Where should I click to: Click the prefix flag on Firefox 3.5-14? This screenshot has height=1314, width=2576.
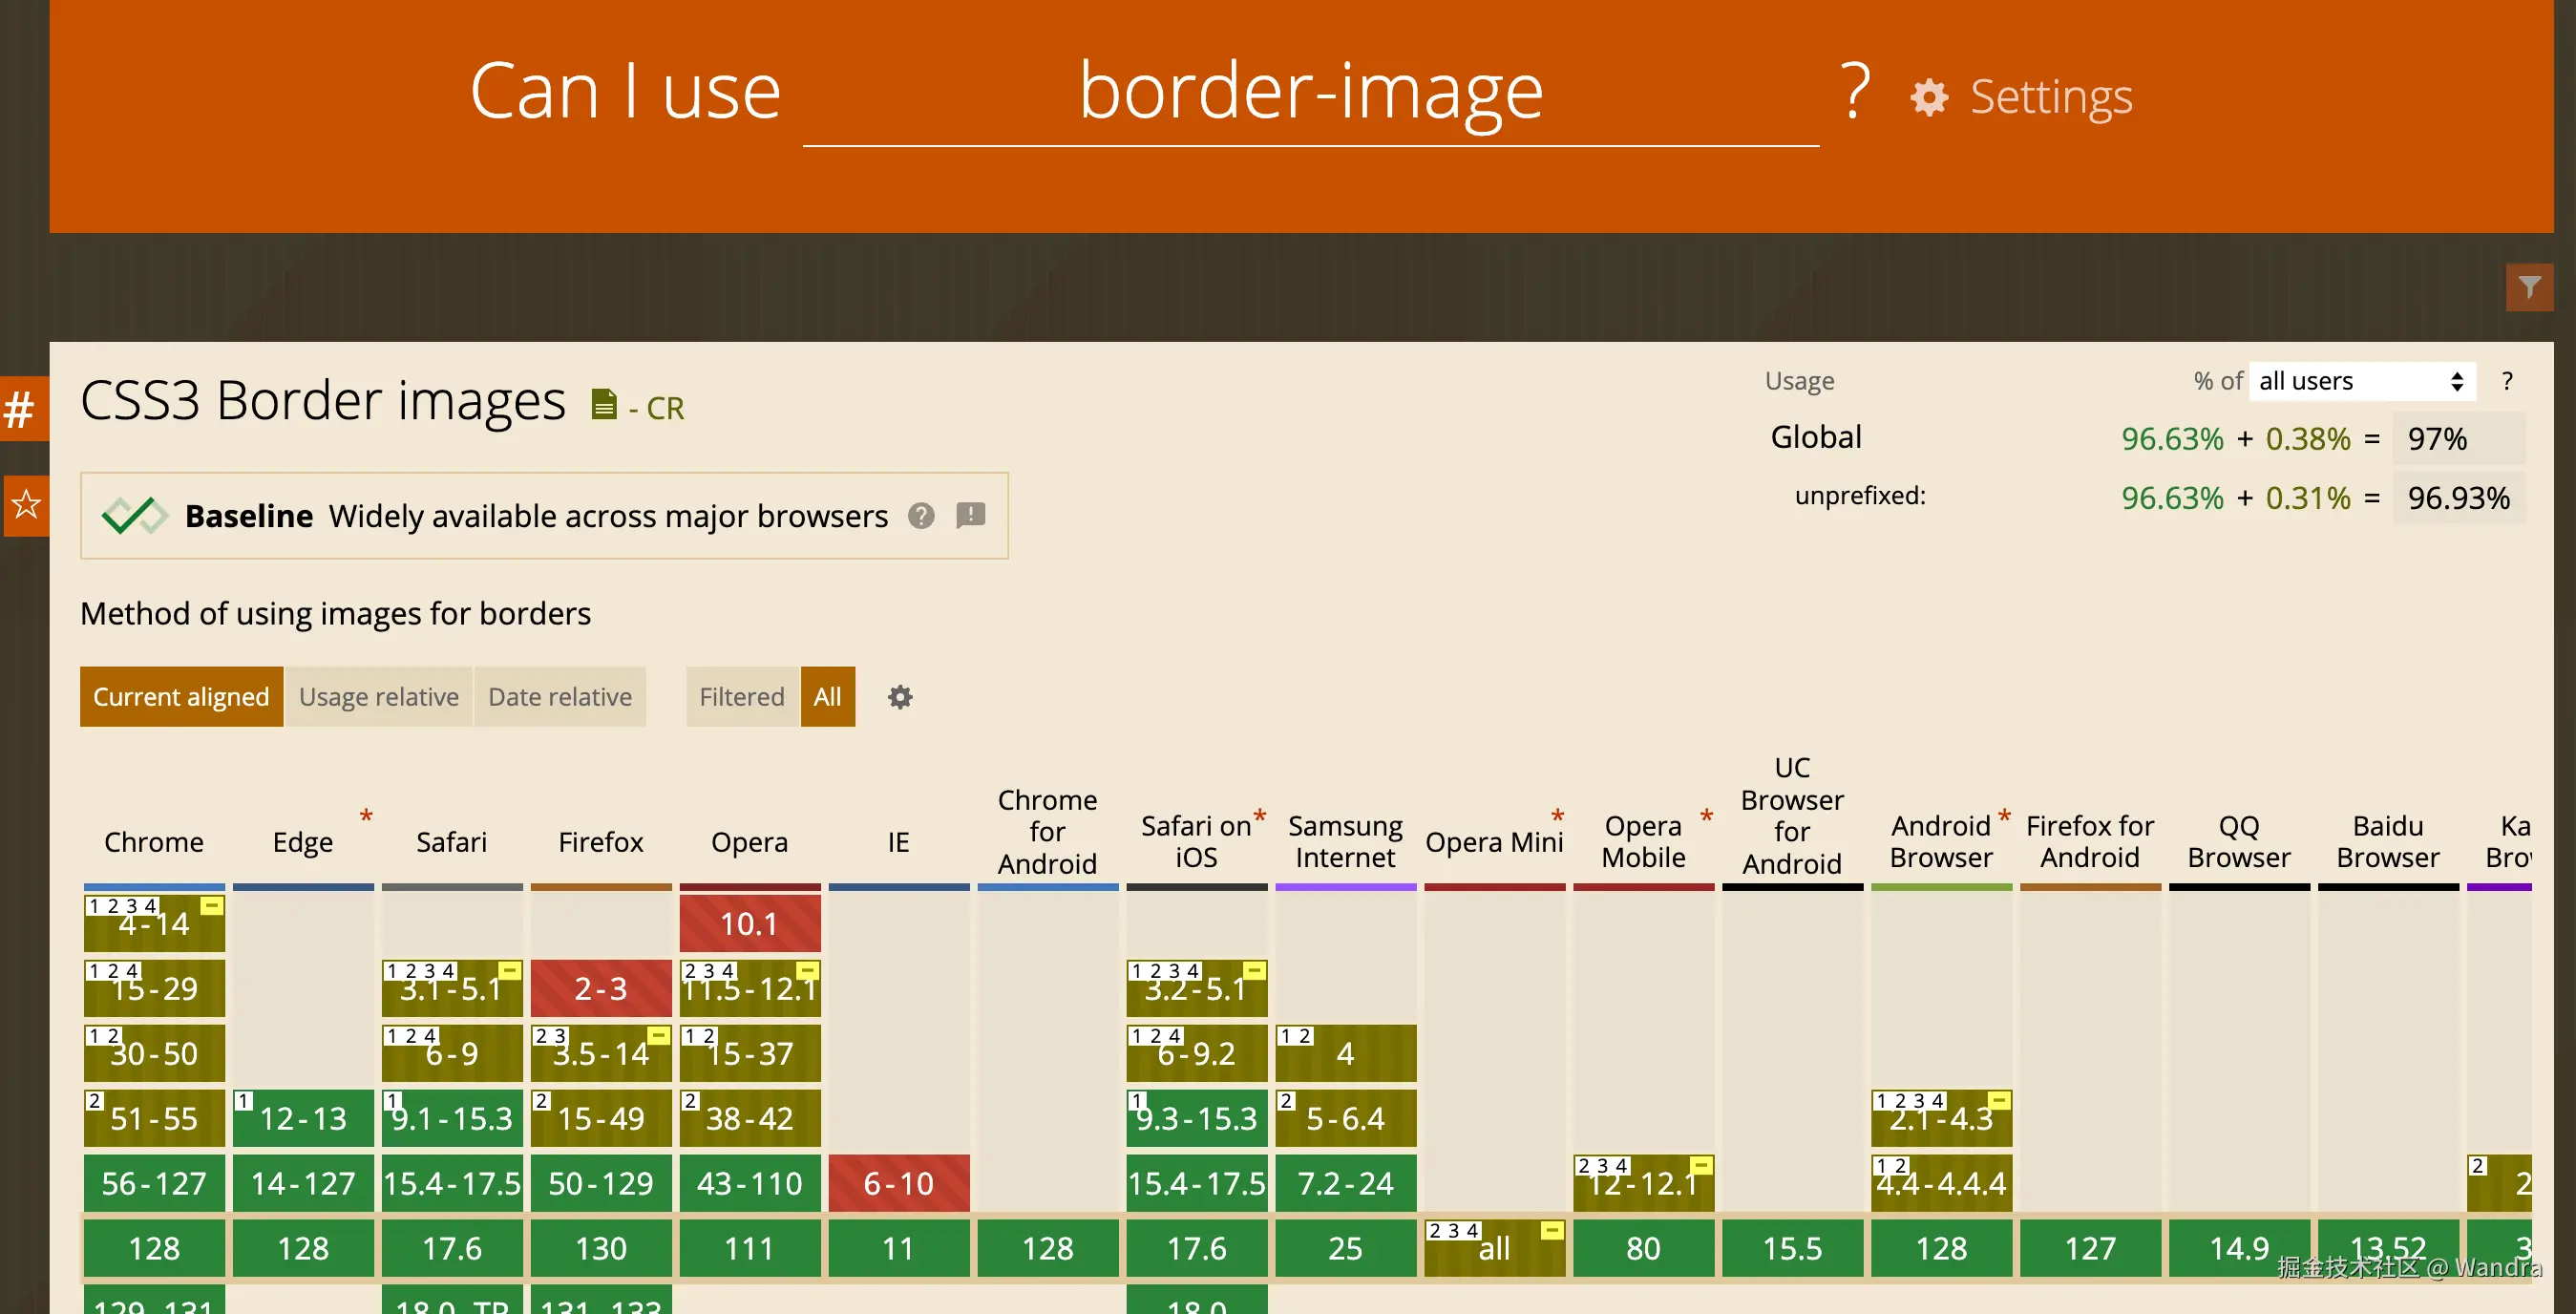point(659,1036)
